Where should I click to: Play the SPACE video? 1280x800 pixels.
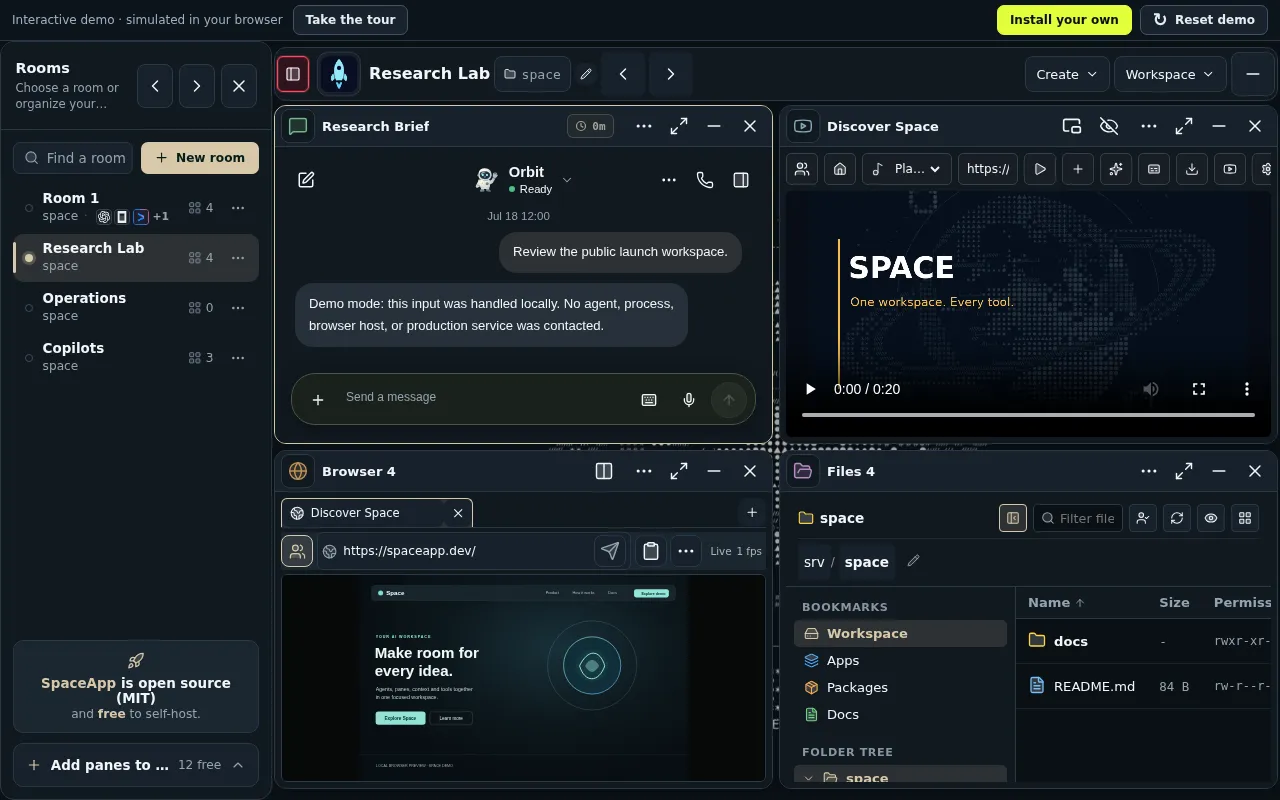pyautogui.click(x=811, y=389)
